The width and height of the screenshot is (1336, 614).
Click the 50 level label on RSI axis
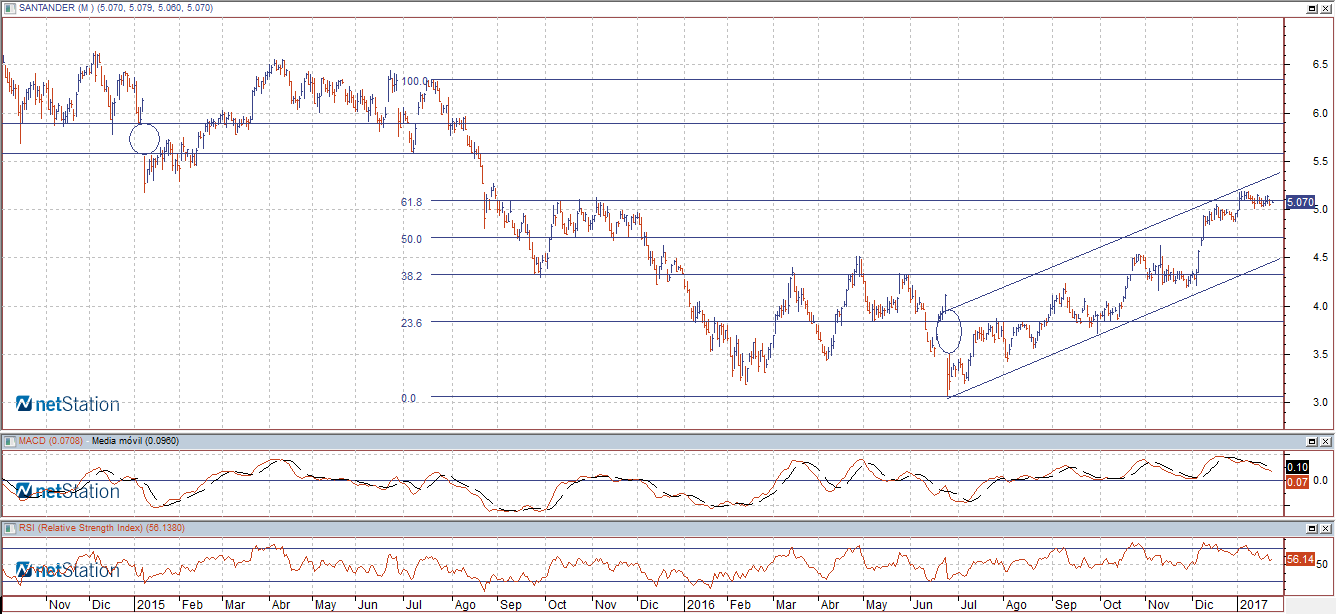[x=1322, y=565]
